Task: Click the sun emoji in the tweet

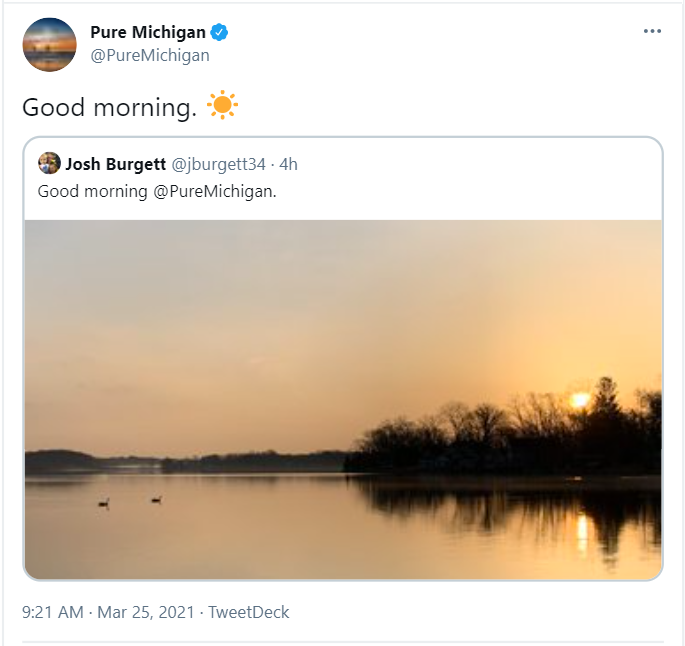Action: [222, 105]
